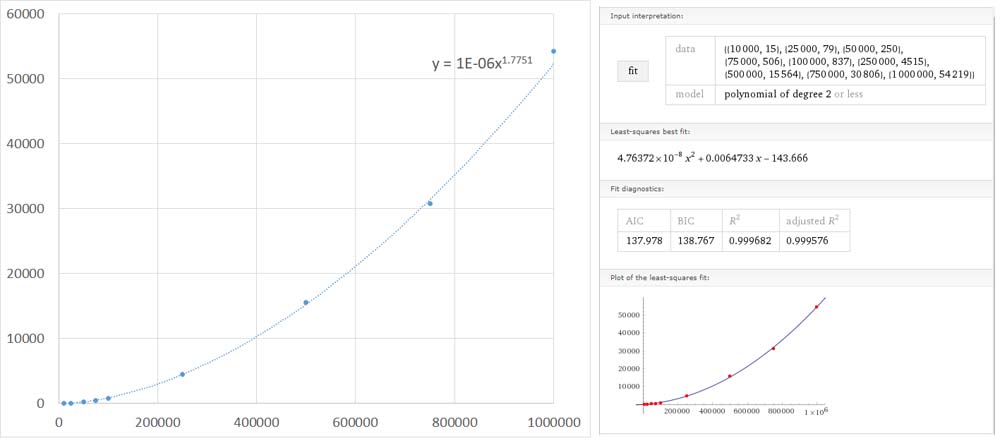Click the 800000 label on the left chart x-axis

pos(454,422)
